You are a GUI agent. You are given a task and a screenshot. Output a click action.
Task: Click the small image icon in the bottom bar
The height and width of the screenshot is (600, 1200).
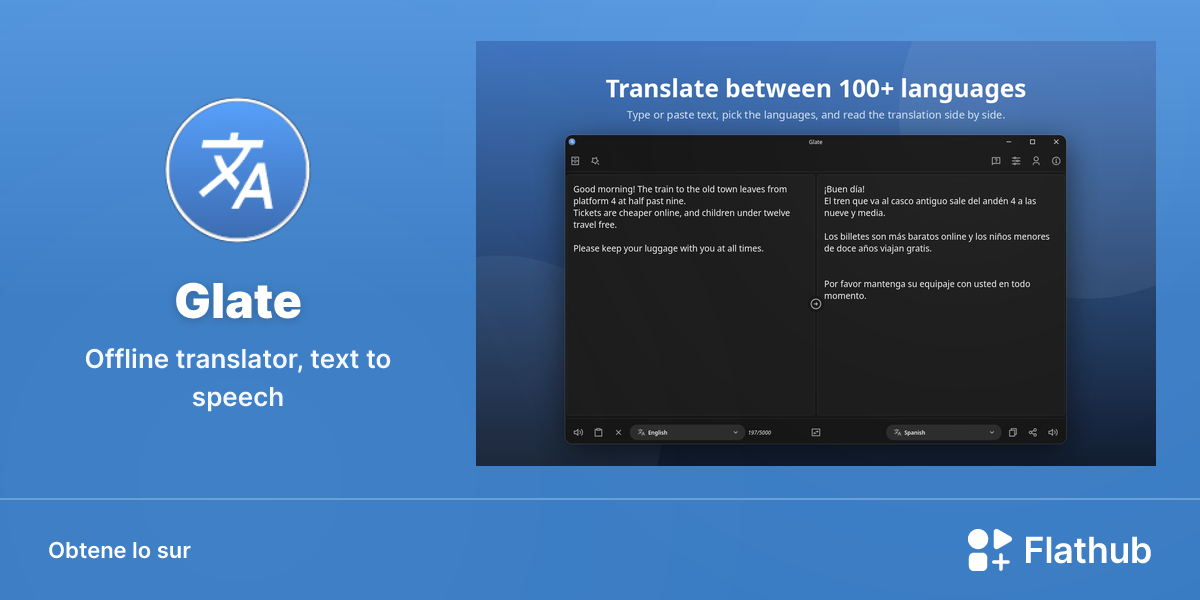[x=816, y=433]
